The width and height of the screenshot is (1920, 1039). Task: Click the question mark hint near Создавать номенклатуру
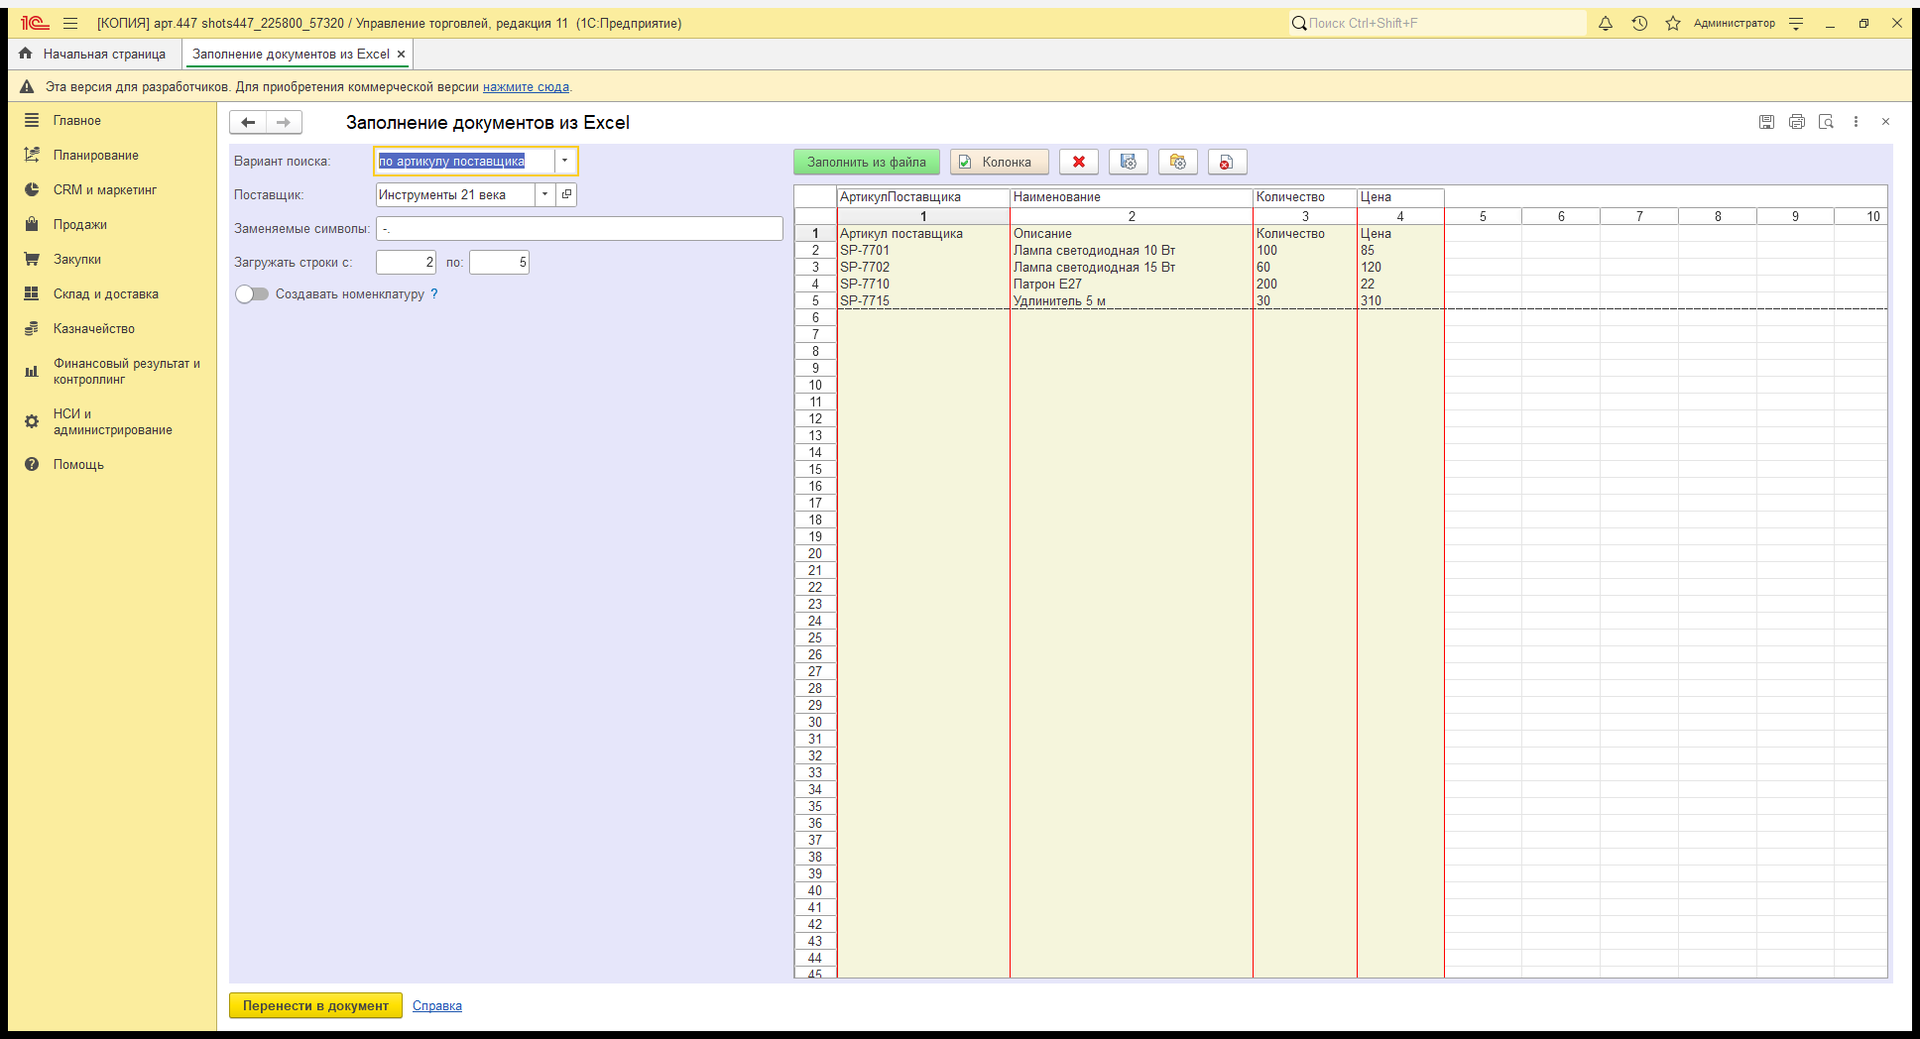[434, 294]
